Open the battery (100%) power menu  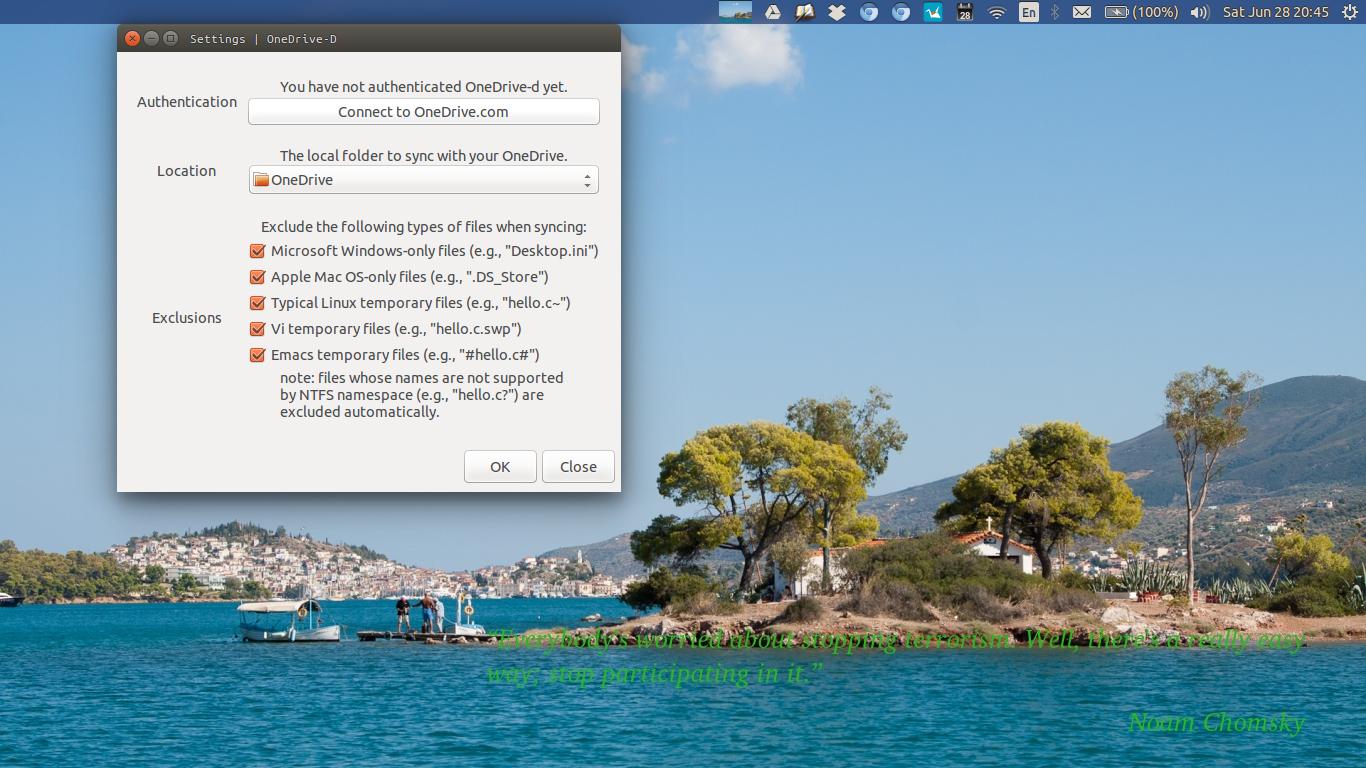1142,12
